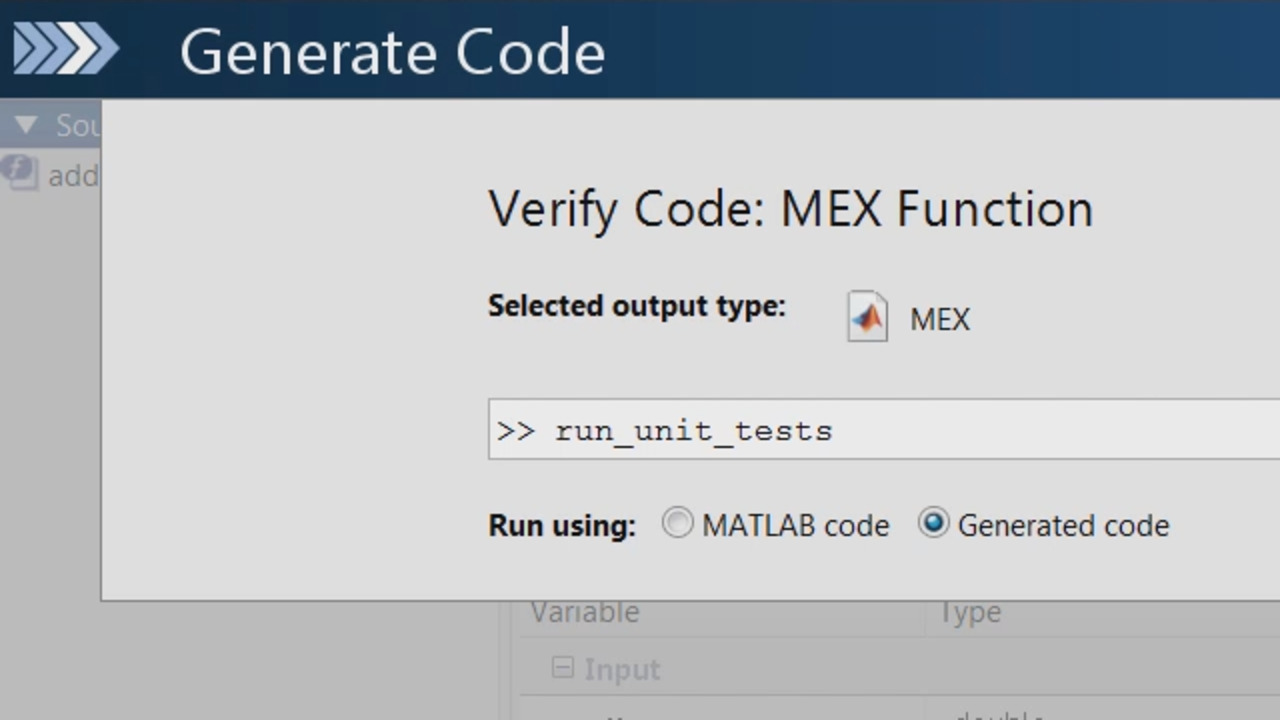
Task: Click the Source Code panel header text
Action: click(x=78, y=125)
